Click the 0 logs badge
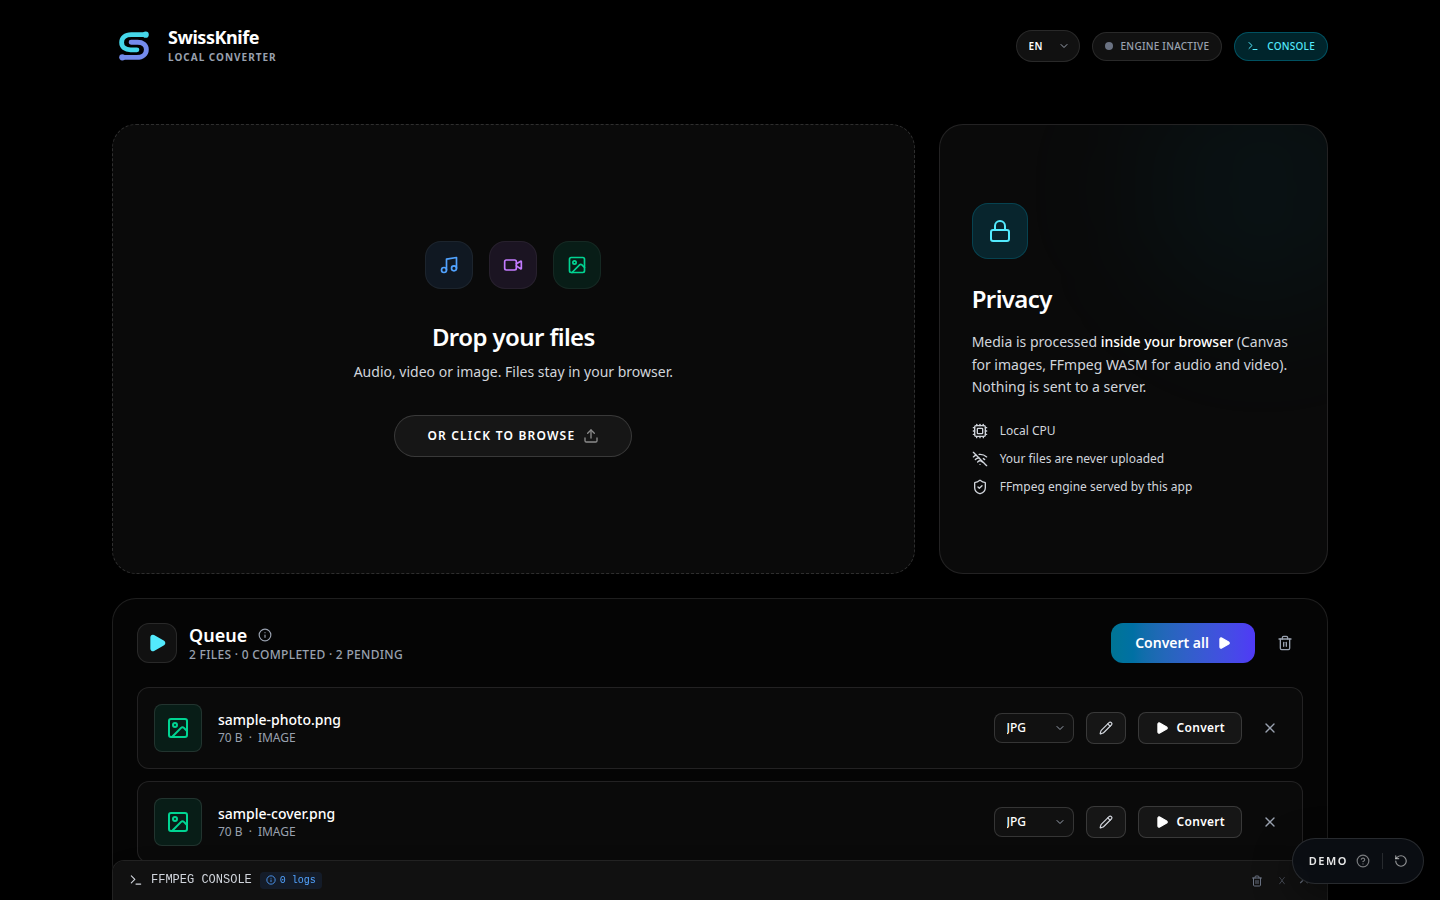The height and width of the screenshot is (900, 1440). pos(291,880)
